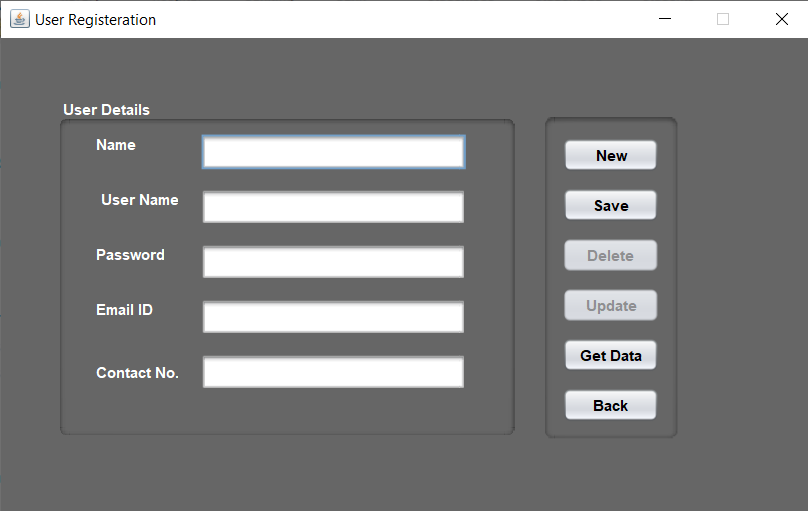Click the Save button

click(610, 205)
